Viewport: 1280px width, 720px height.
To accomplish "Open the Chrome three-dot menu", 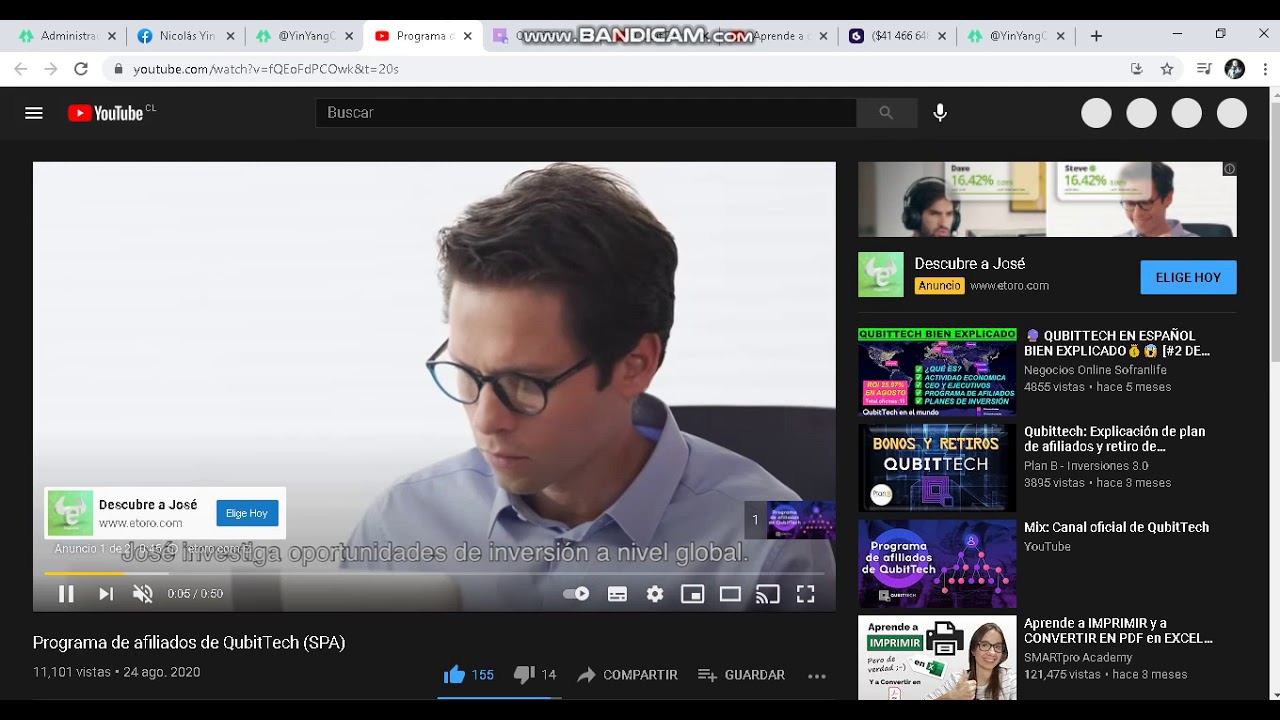I will point(1264,69).
